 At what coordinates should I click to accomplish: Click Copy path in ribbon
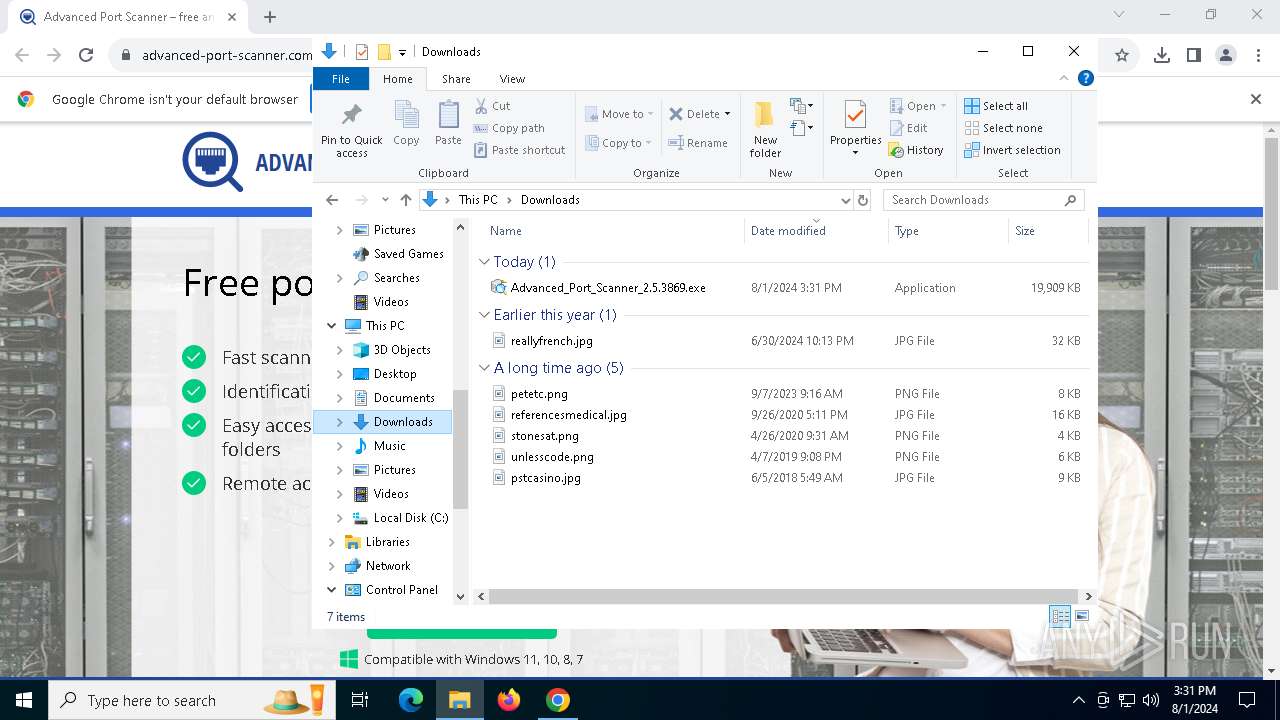tap(509, 128)
